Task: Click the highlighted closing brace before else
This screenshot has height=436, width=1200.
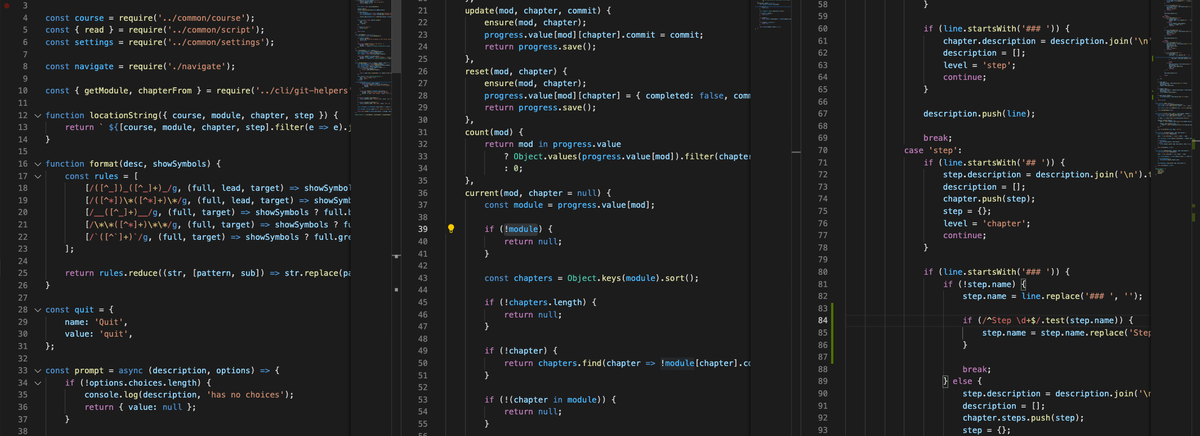Action: click(943, 381)
